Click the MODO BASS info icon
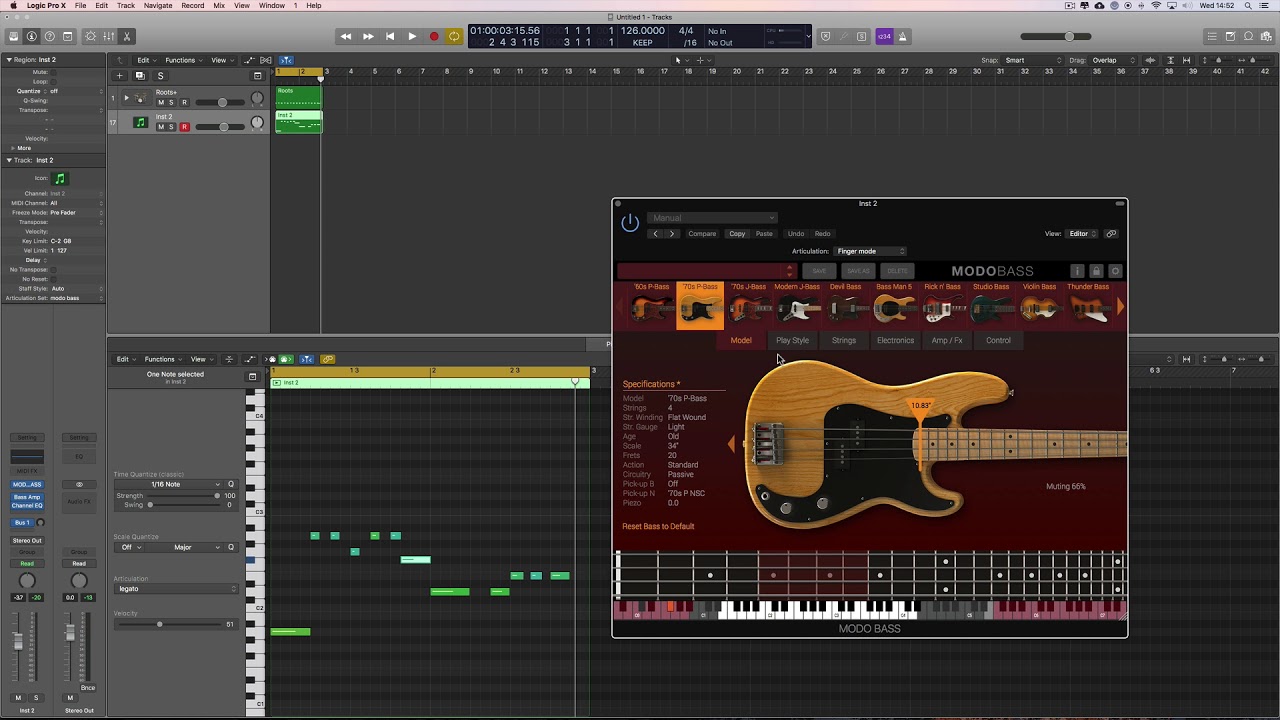The image size is (1280, 720). [x=1077, y=271]
